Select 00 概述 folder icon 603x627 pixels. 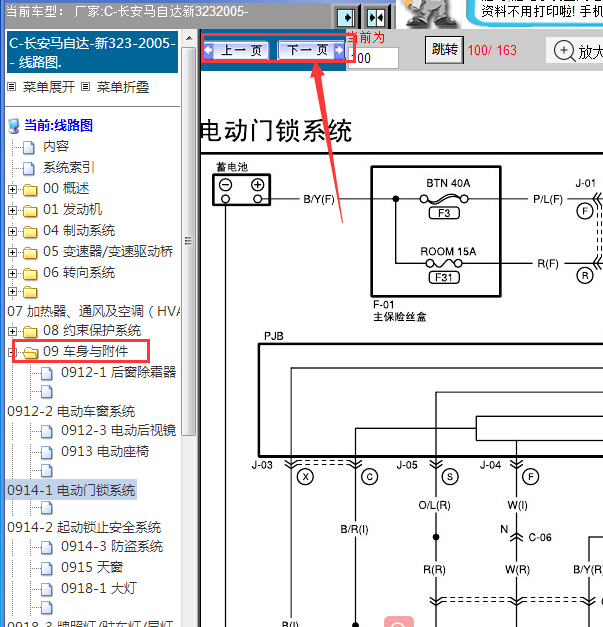point(30,189)
